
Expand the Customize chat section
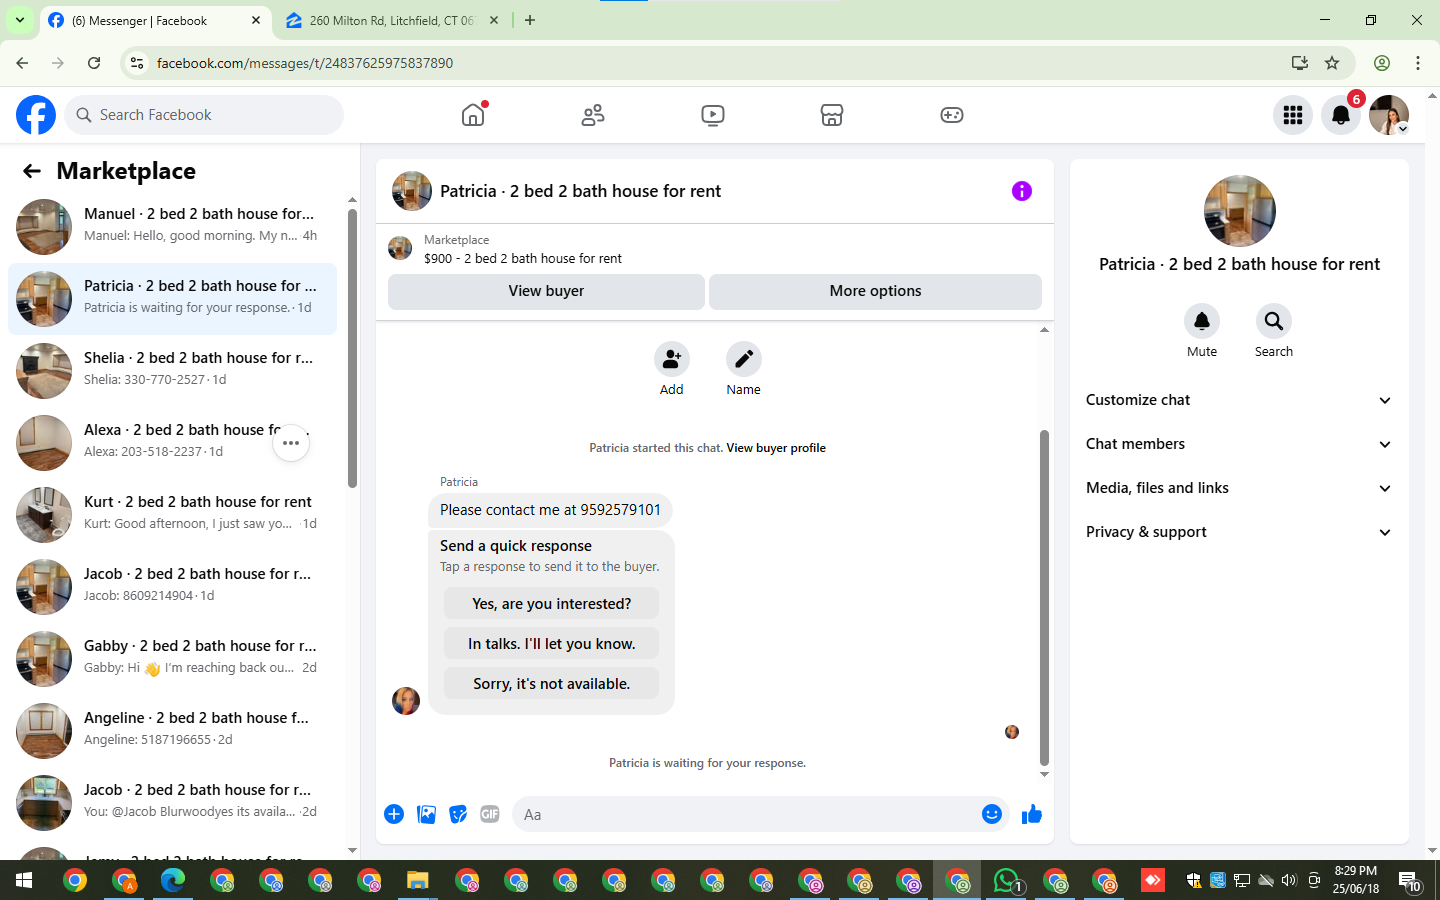point(1239,400)
